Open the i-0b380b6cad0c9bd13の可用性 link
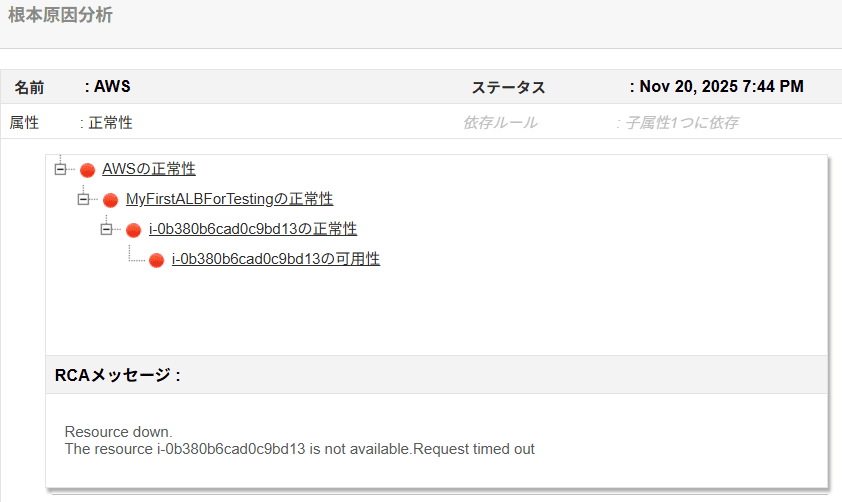 click(276, 259)
